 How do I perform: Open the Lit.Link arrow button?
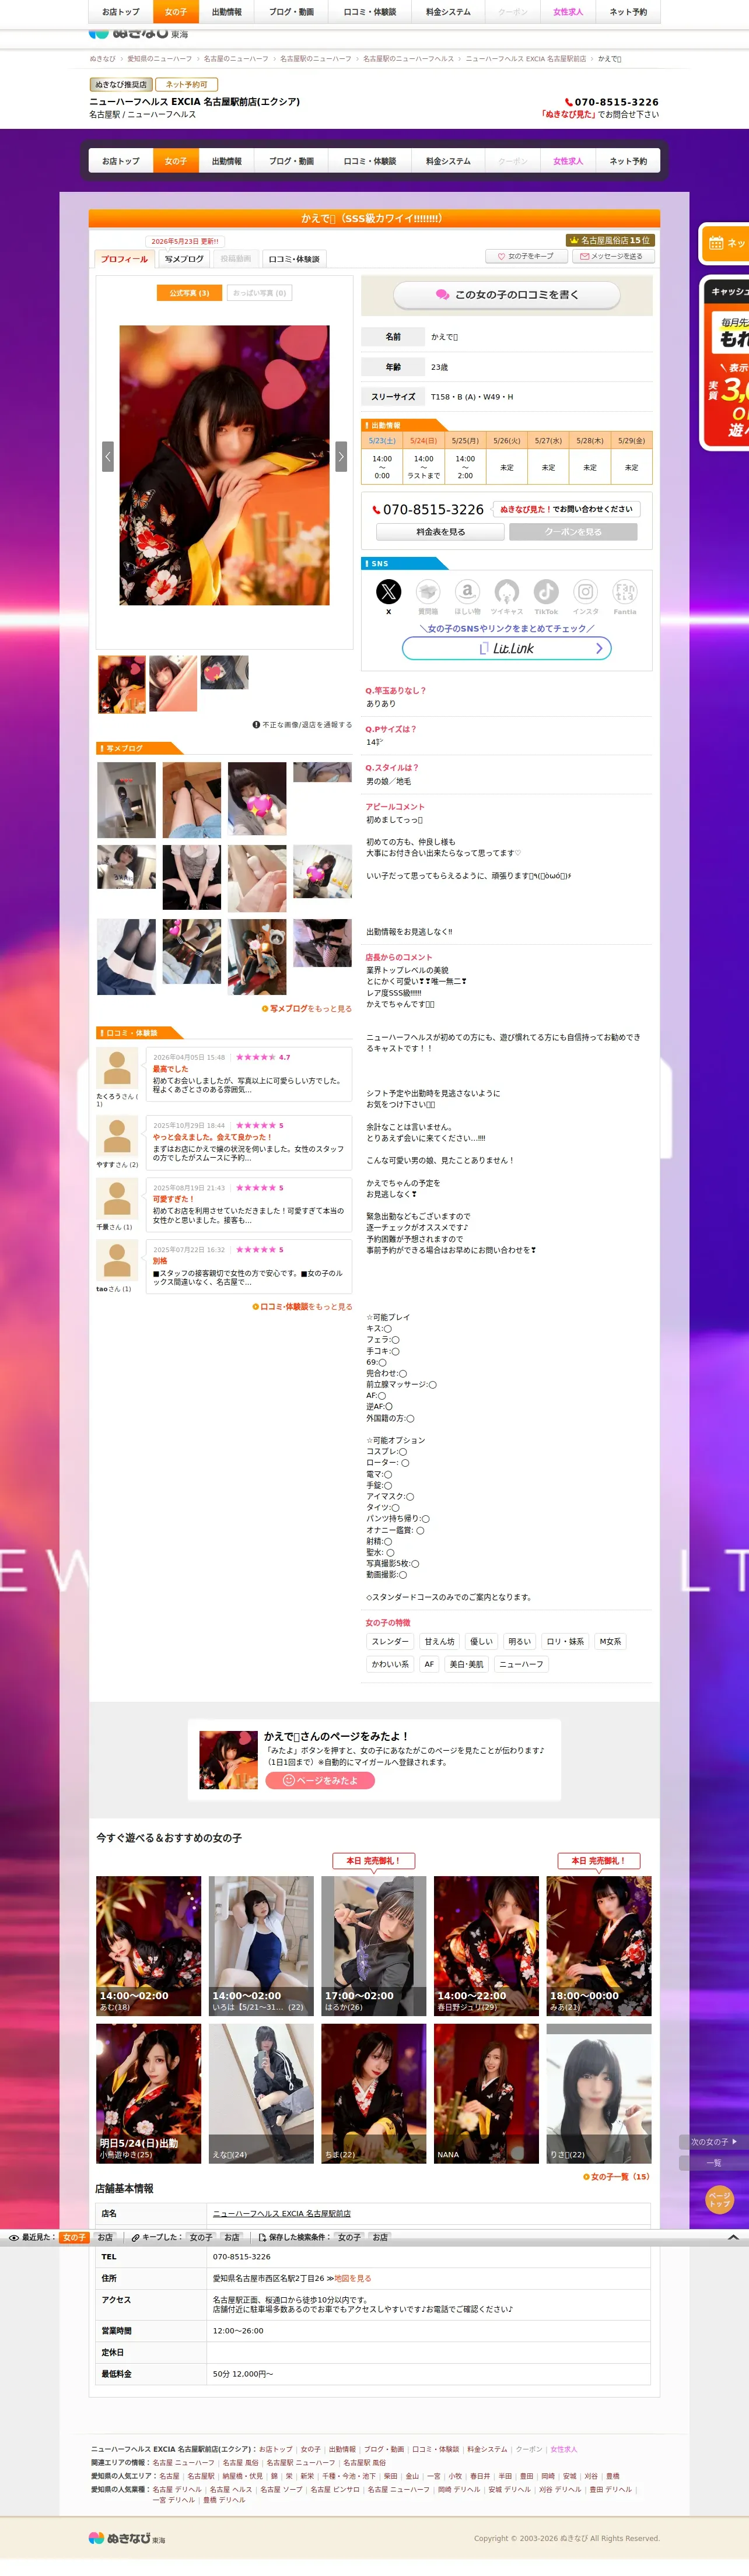coord(506,648)
